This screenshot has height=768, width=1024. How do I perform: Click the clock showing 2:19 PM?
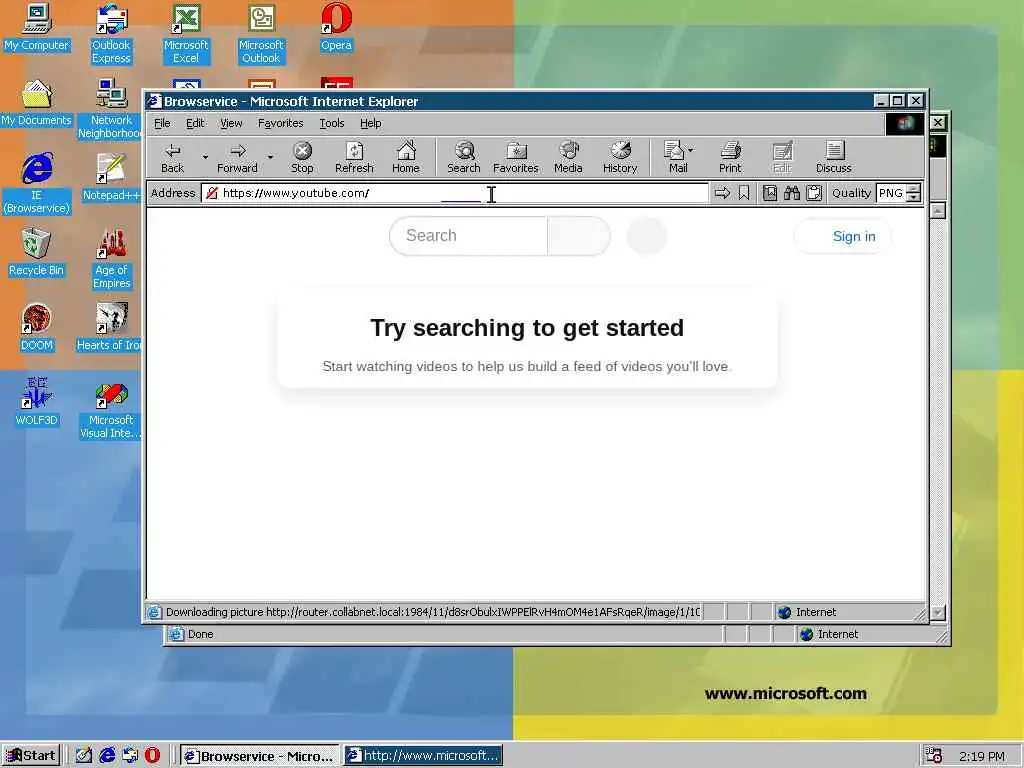coord(982,756)
